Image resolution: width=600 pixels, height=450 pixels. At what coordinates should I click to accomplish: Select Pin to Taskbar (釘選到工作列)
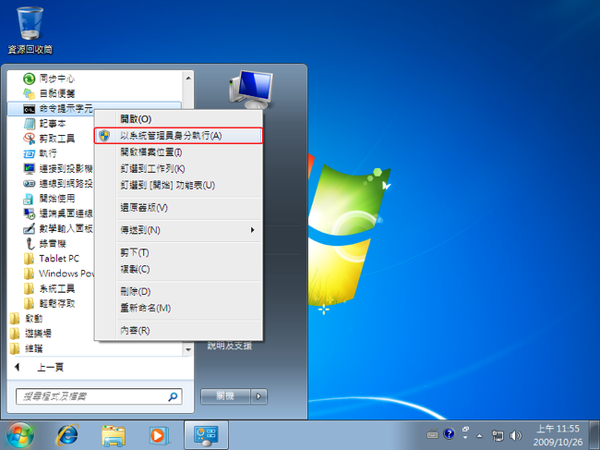tap(178, 168)
